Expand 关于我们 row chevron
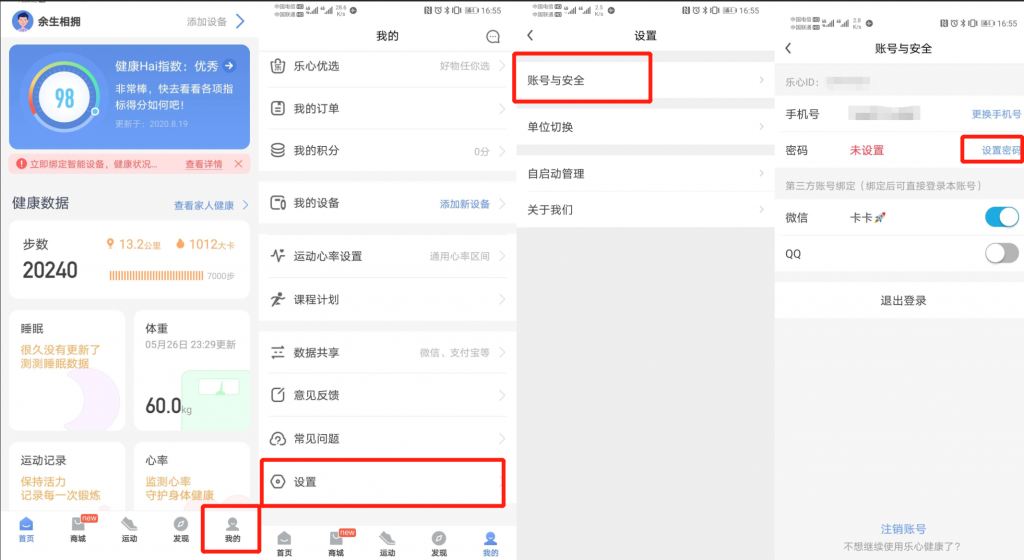This screenshot has width=1024, height=560. [x=761, y=210]
